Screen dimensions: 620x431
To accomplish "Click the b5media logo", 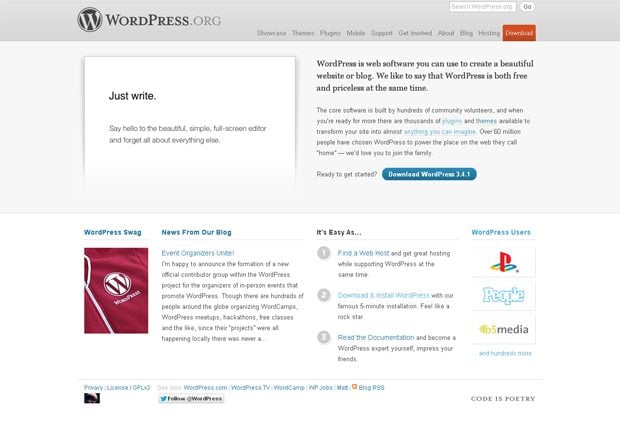I will click(x=503, y=329).
